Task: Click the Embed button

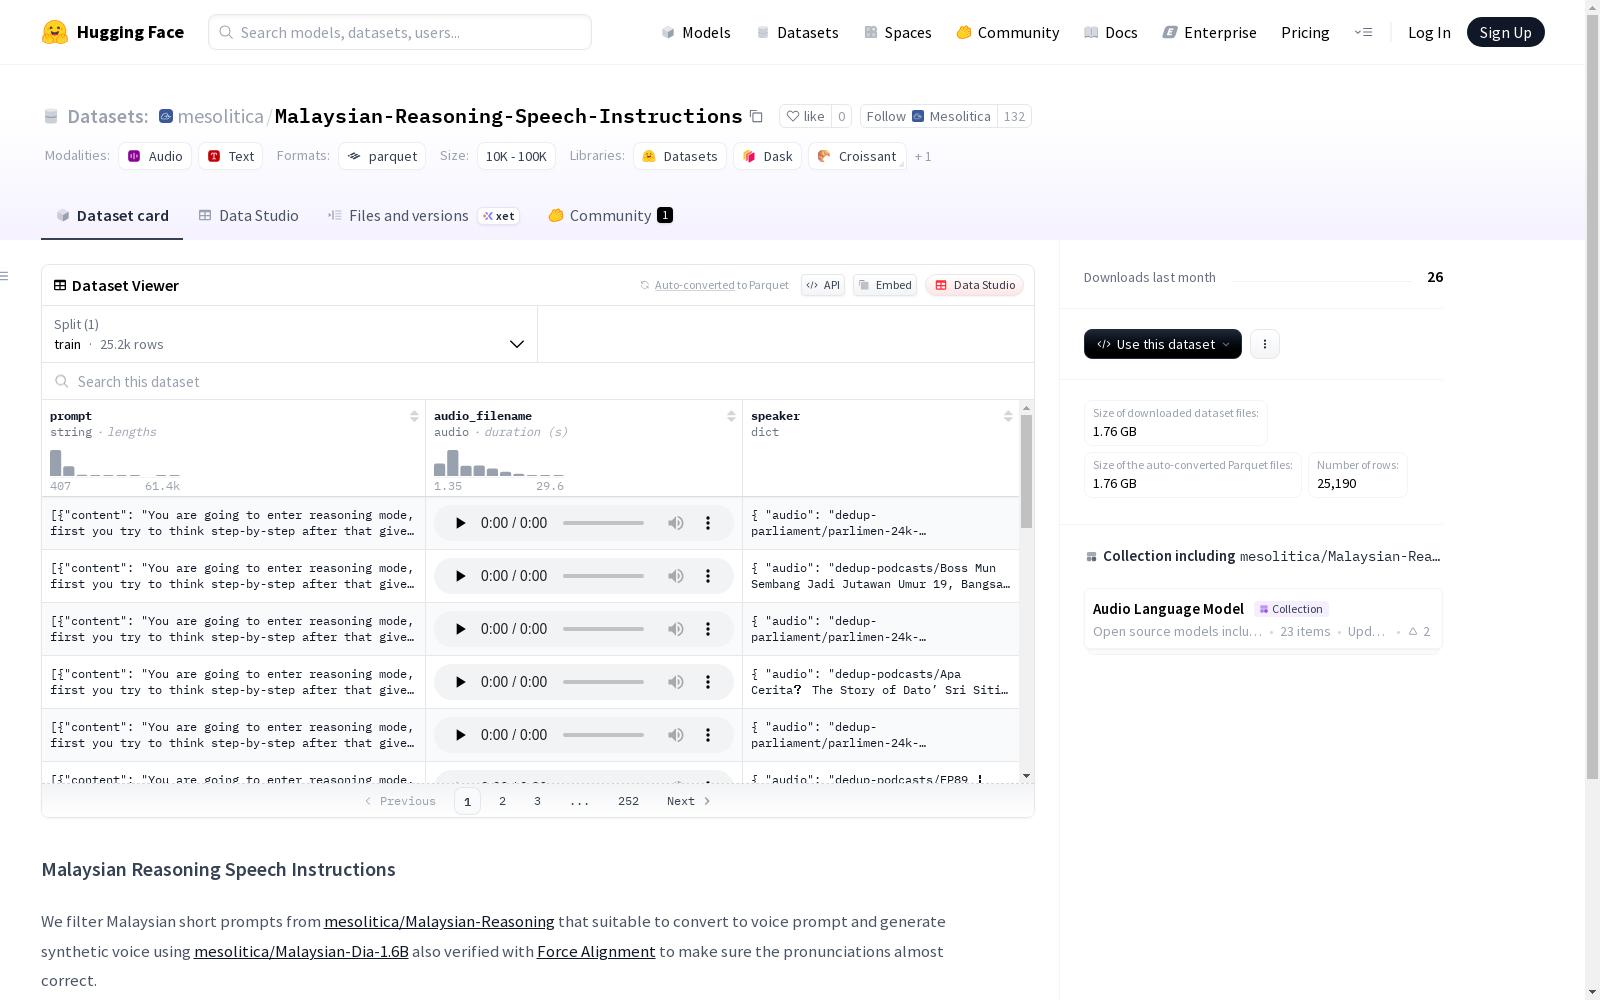Action: 885,285
